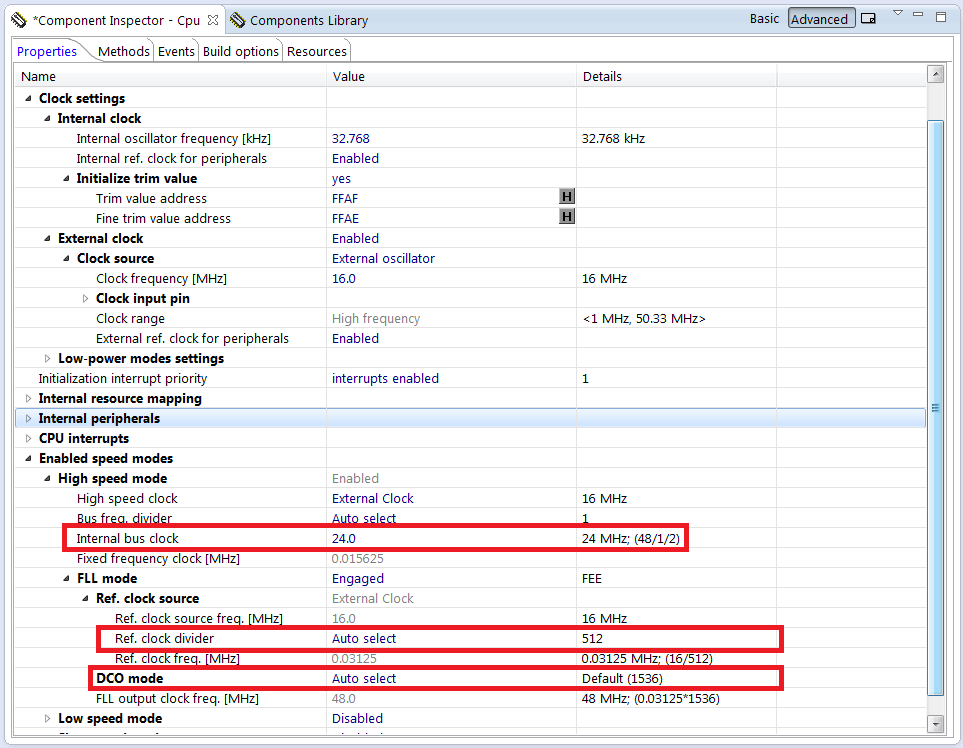
Task: Collapse the Ref. clock source group
Action: (85, 599)
